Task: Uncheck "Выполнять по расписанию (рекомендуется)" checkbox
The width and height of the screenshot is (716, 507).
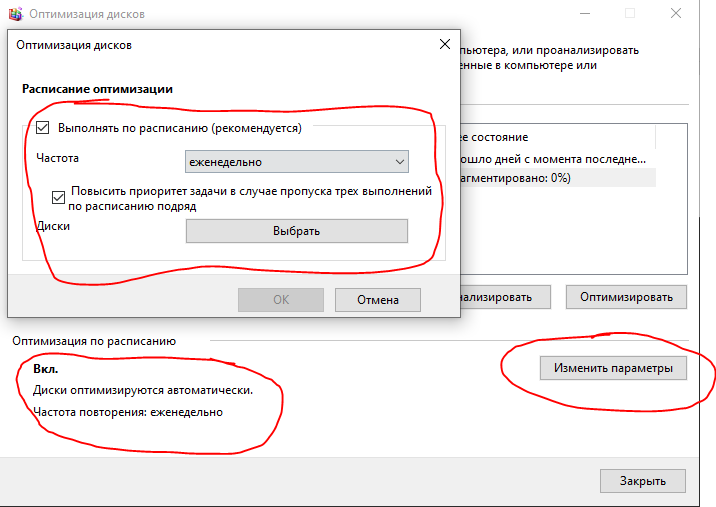Action: (42, 128)
